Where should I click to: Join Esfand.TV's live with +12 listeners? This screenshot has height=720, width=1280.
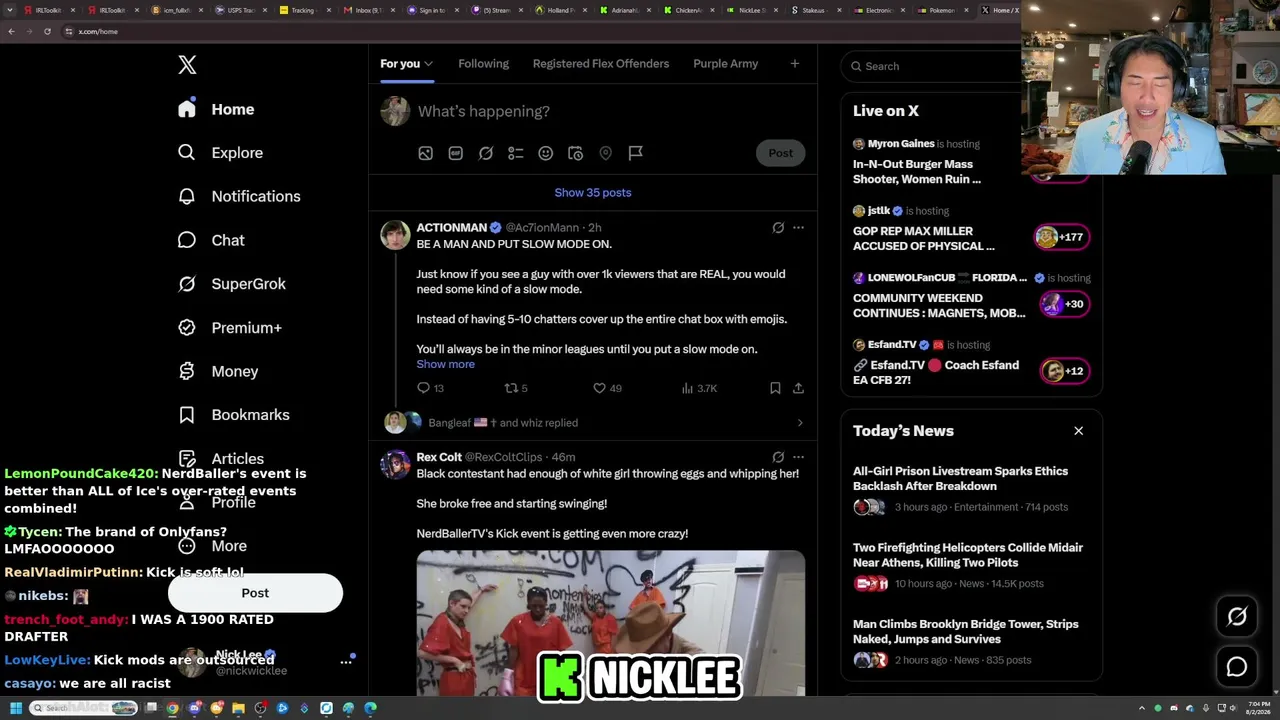click(x=1065, y=371)
